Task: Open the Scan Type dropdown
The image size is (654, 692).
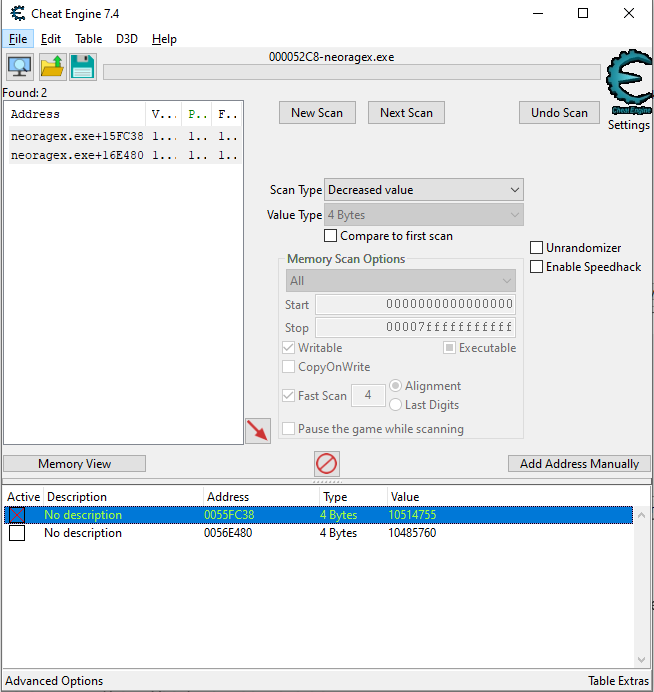Action: [x=424, y=190]
